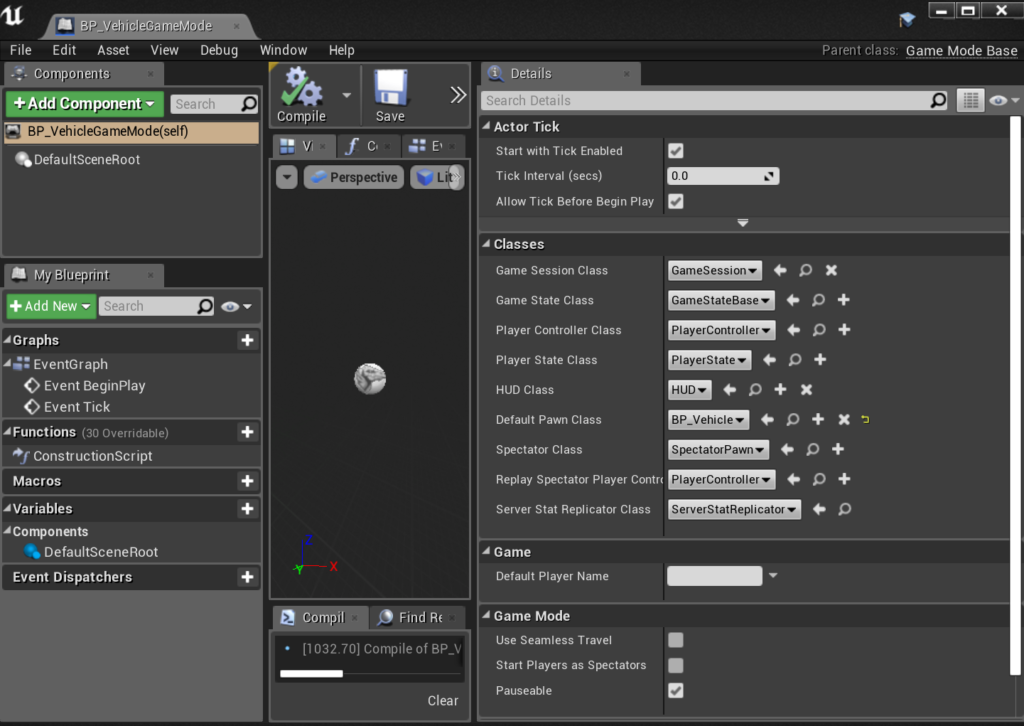1024x726 pixels.
Task: Click the green Add Component button
Action: click(x=85, y=104)
